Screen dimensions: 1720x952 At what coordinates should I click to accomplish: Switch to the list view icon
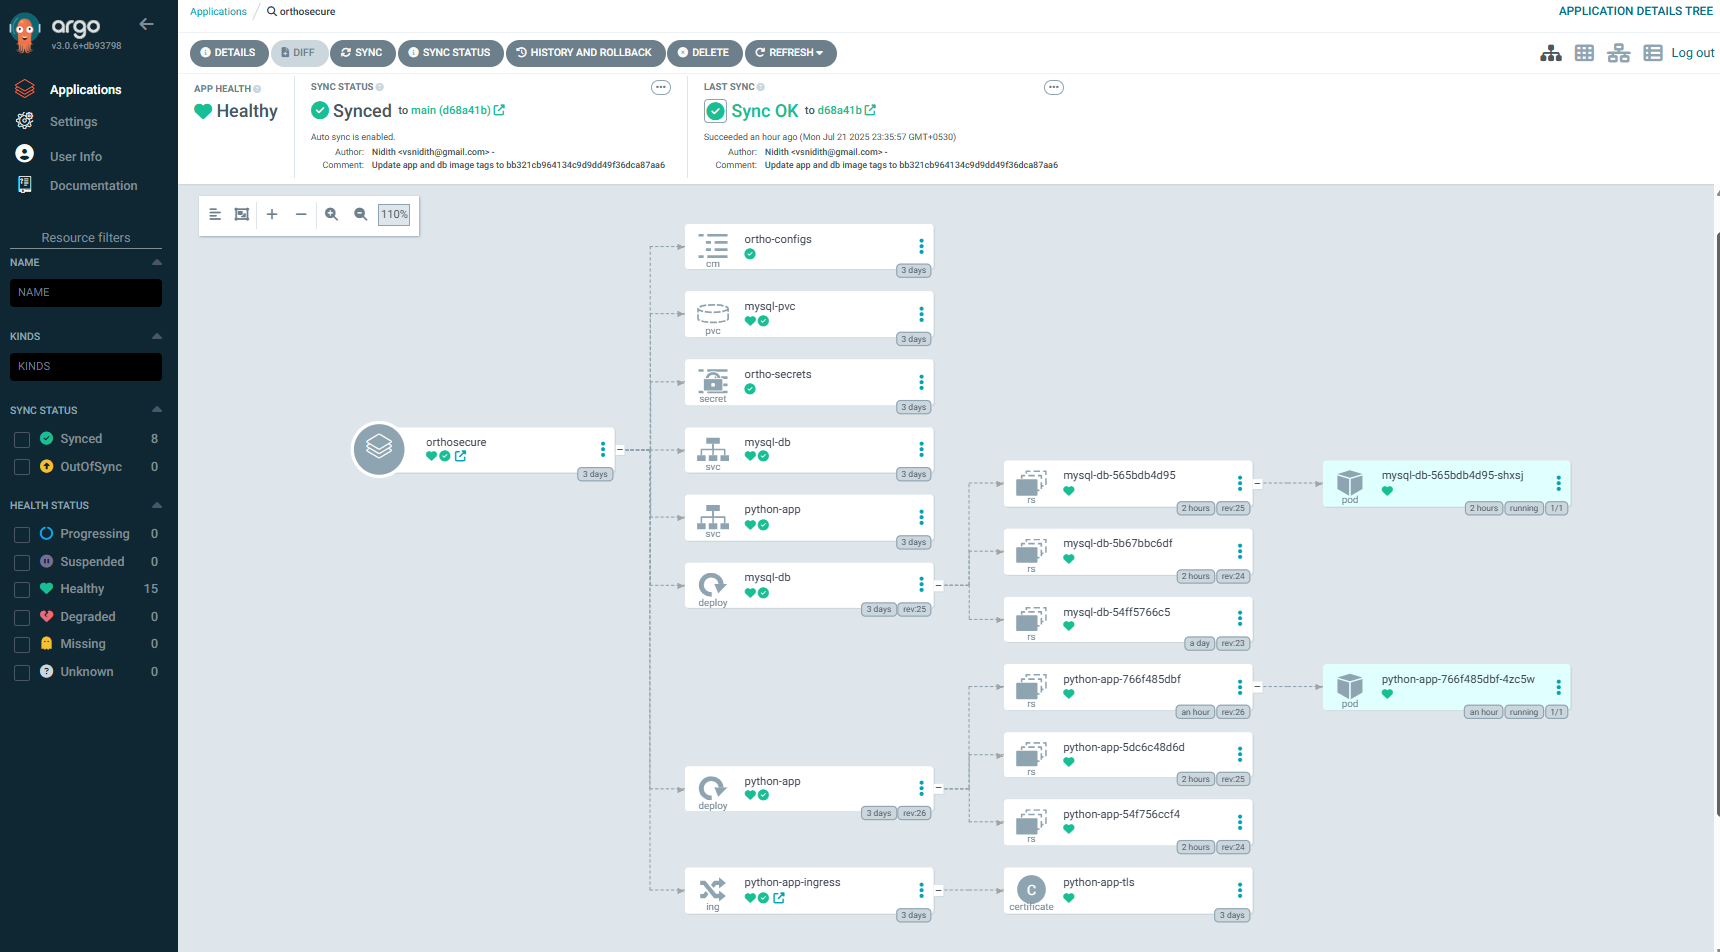tap(1652, 53)
